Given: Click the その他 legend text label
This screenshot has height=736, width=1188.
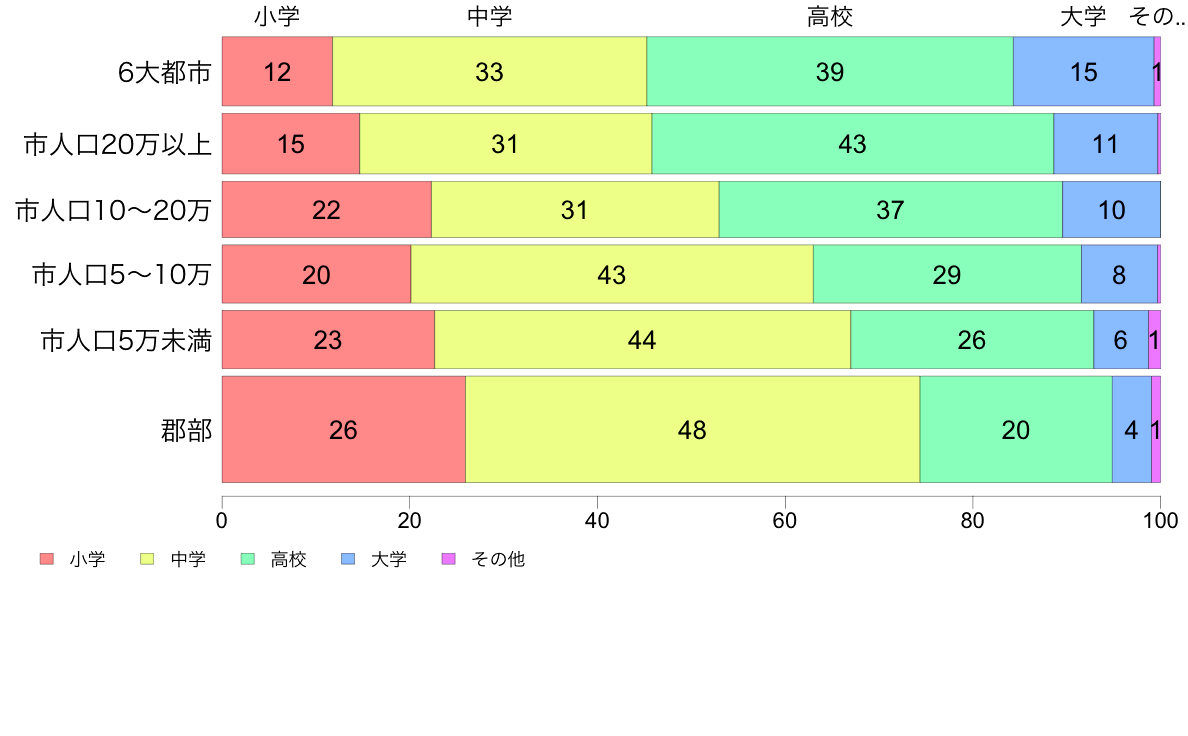Looking at the screenshot, I should pyautogui.click(x=498, y=559).
